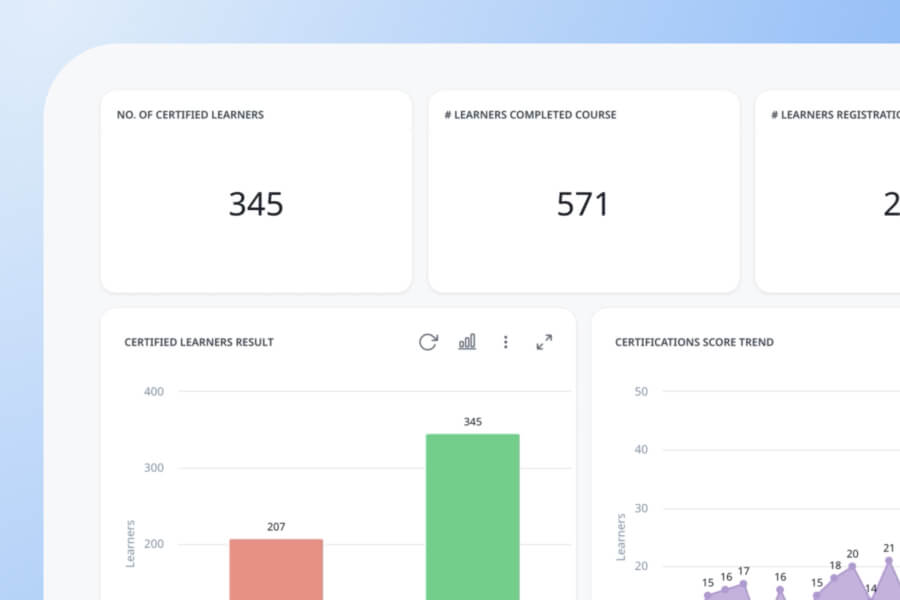Click the 300 axis label on bar chart
The width and height of the screenshot is (900, 600).
click(x=154, y=468)
